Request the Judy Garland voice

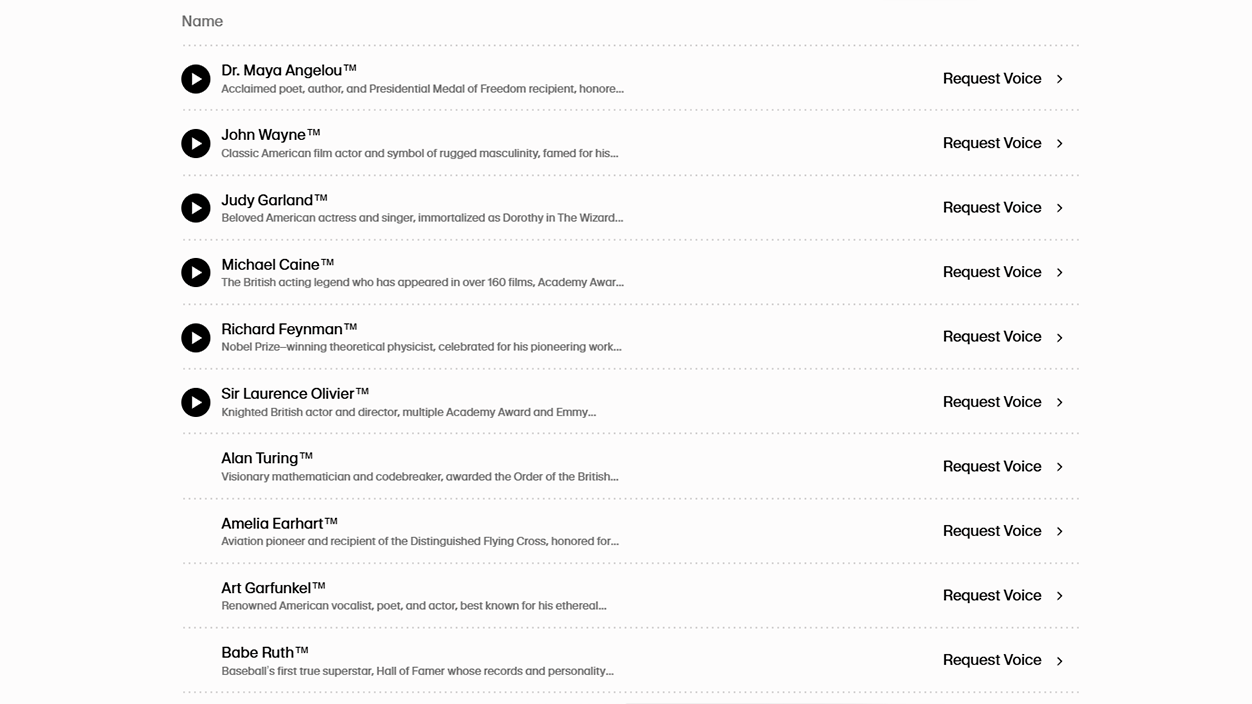(x=992, y=208)
